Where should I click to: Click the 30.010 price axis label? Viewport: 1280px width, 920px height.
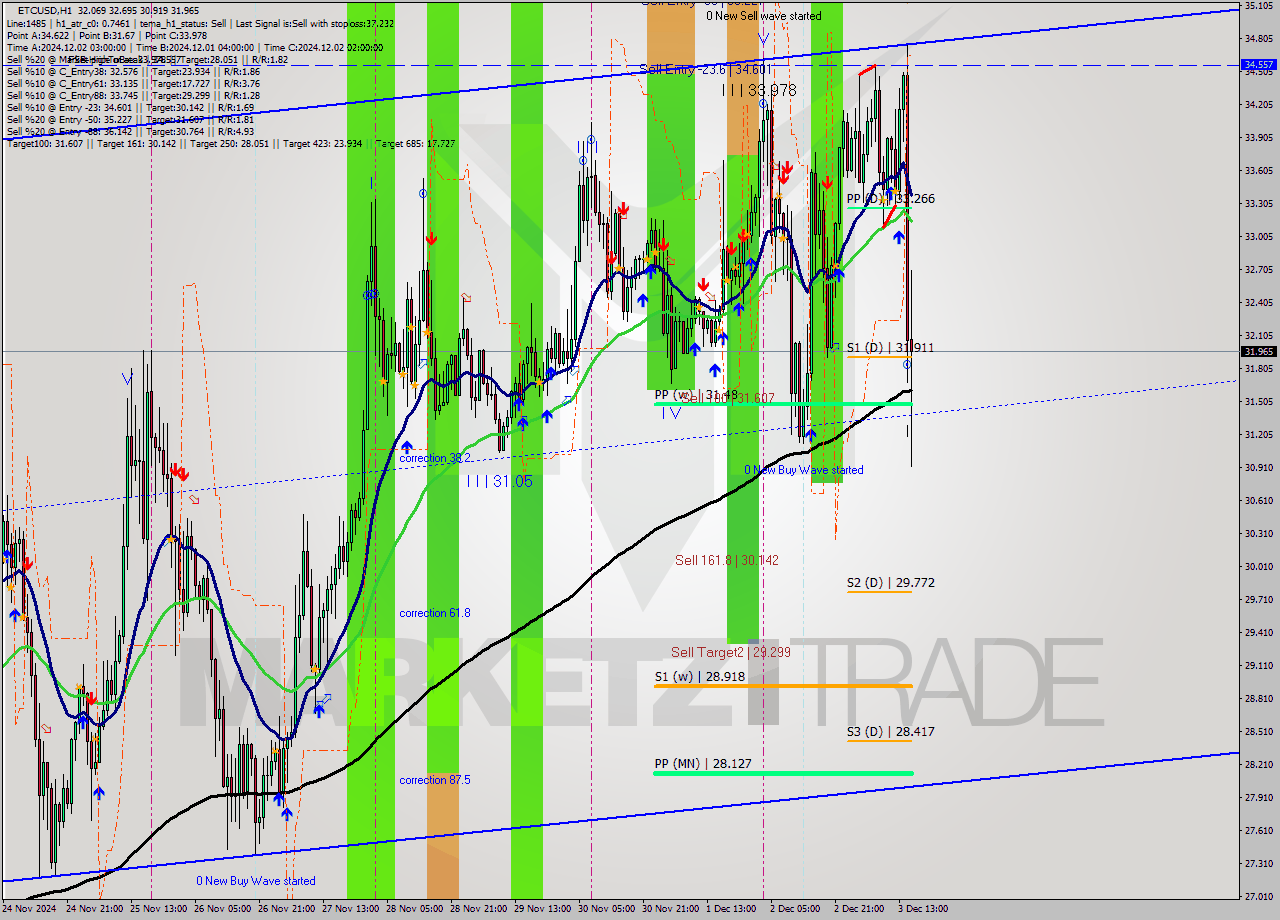(x=1258, y=567)
